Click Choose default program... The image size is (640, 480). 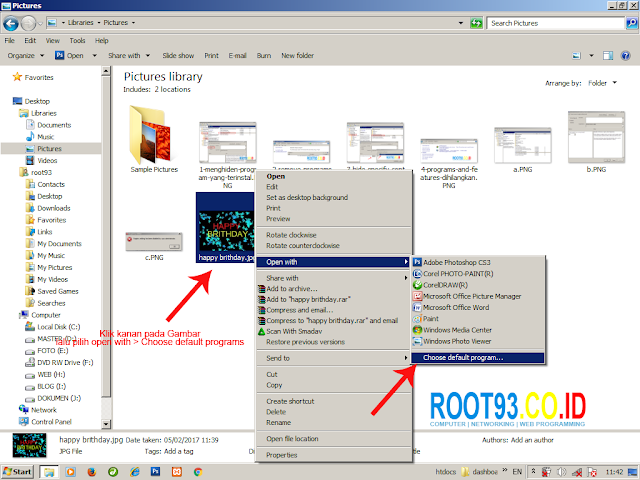(478, 358)
